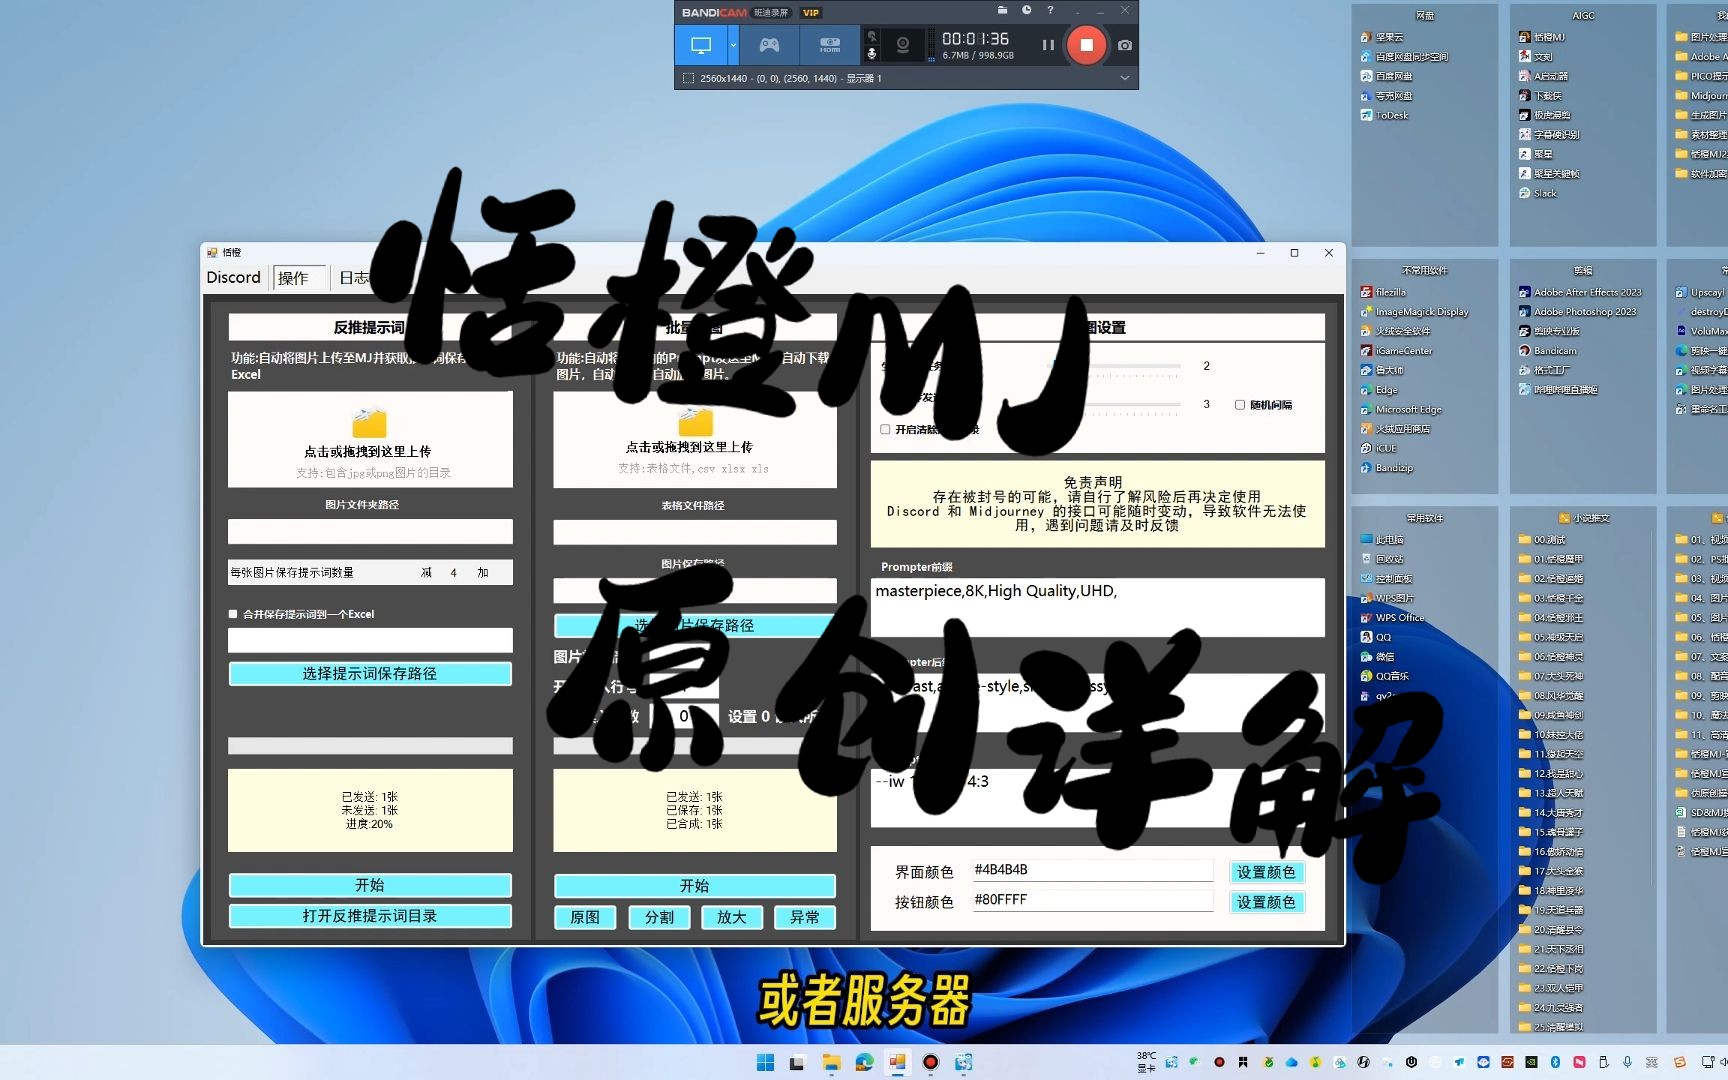Expand the Bandicam screen mode dropdown arrow
The width and height of the screenshot is (1728, 1080).
coord(733,45)
